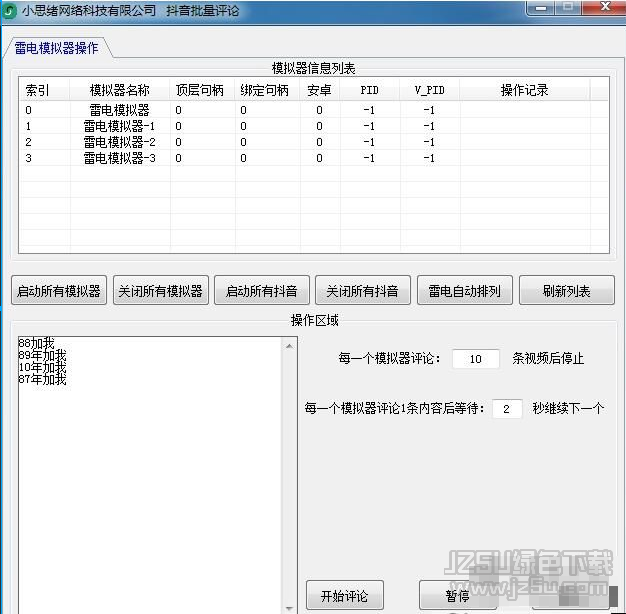Select the row 雷电模拟器-1

313,126
